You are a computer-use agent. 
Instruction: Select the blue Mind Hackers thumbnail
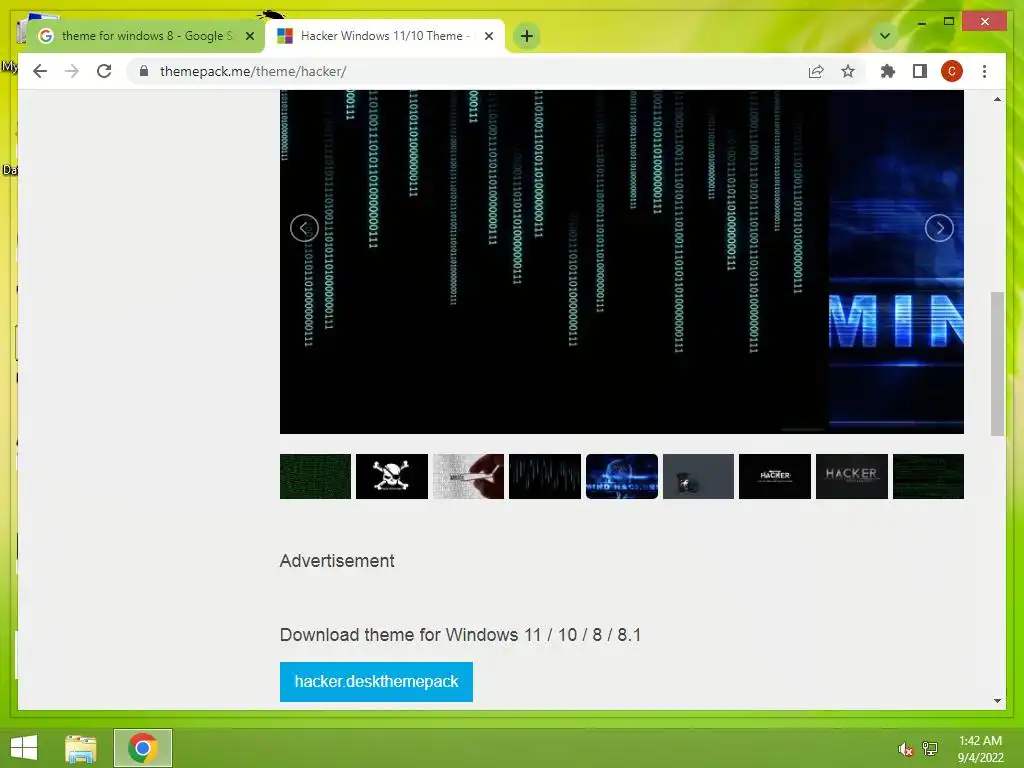(x=622, y=477)
